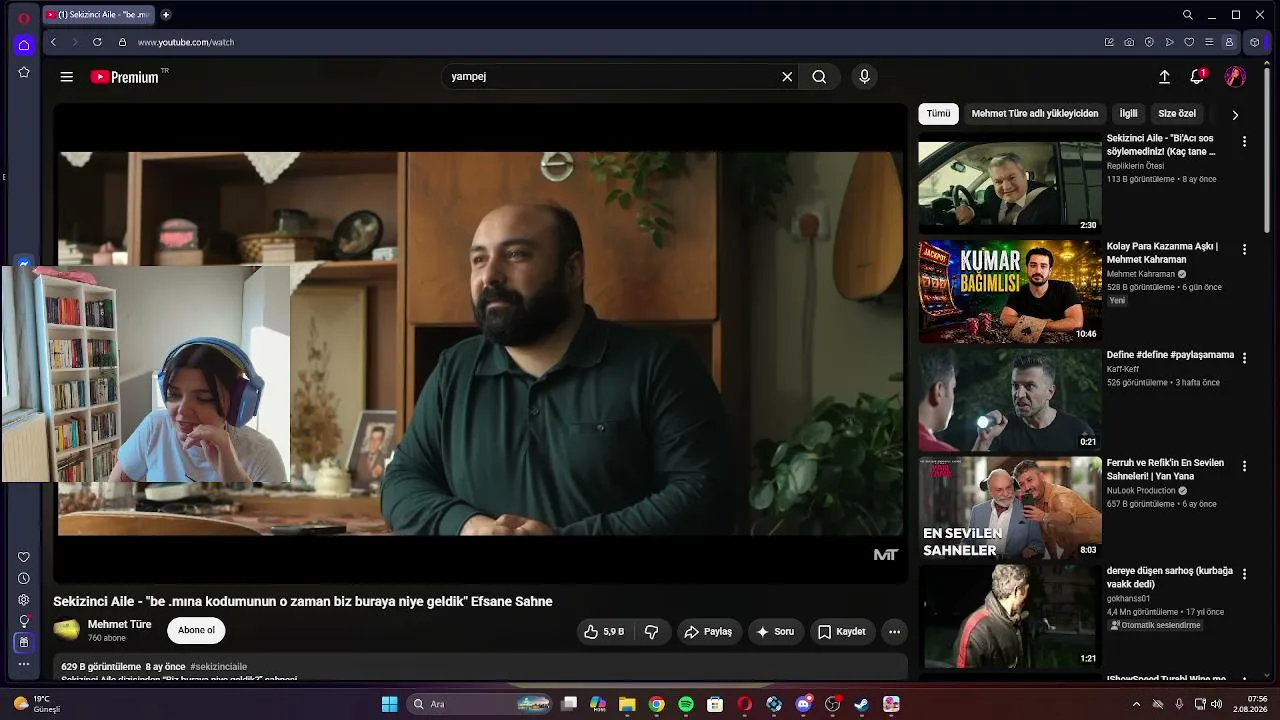The height and width of the screenshot is (720, 1280).
Task: Open the toolbar heart bookmark icon
Action: (x=1189, y=42)
